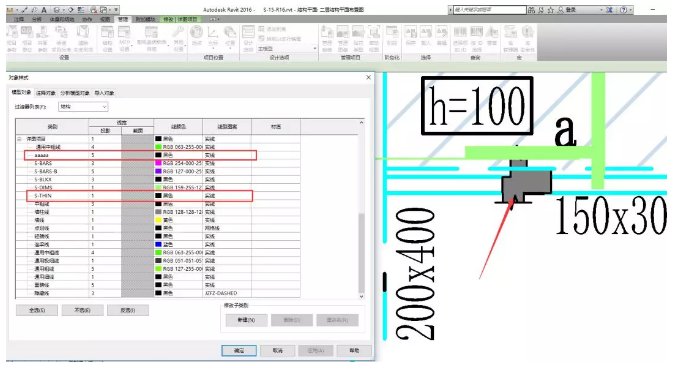Switch to the 分析 ribbon tab
Screen dimensions: 679x373
[x=37, y=19]
